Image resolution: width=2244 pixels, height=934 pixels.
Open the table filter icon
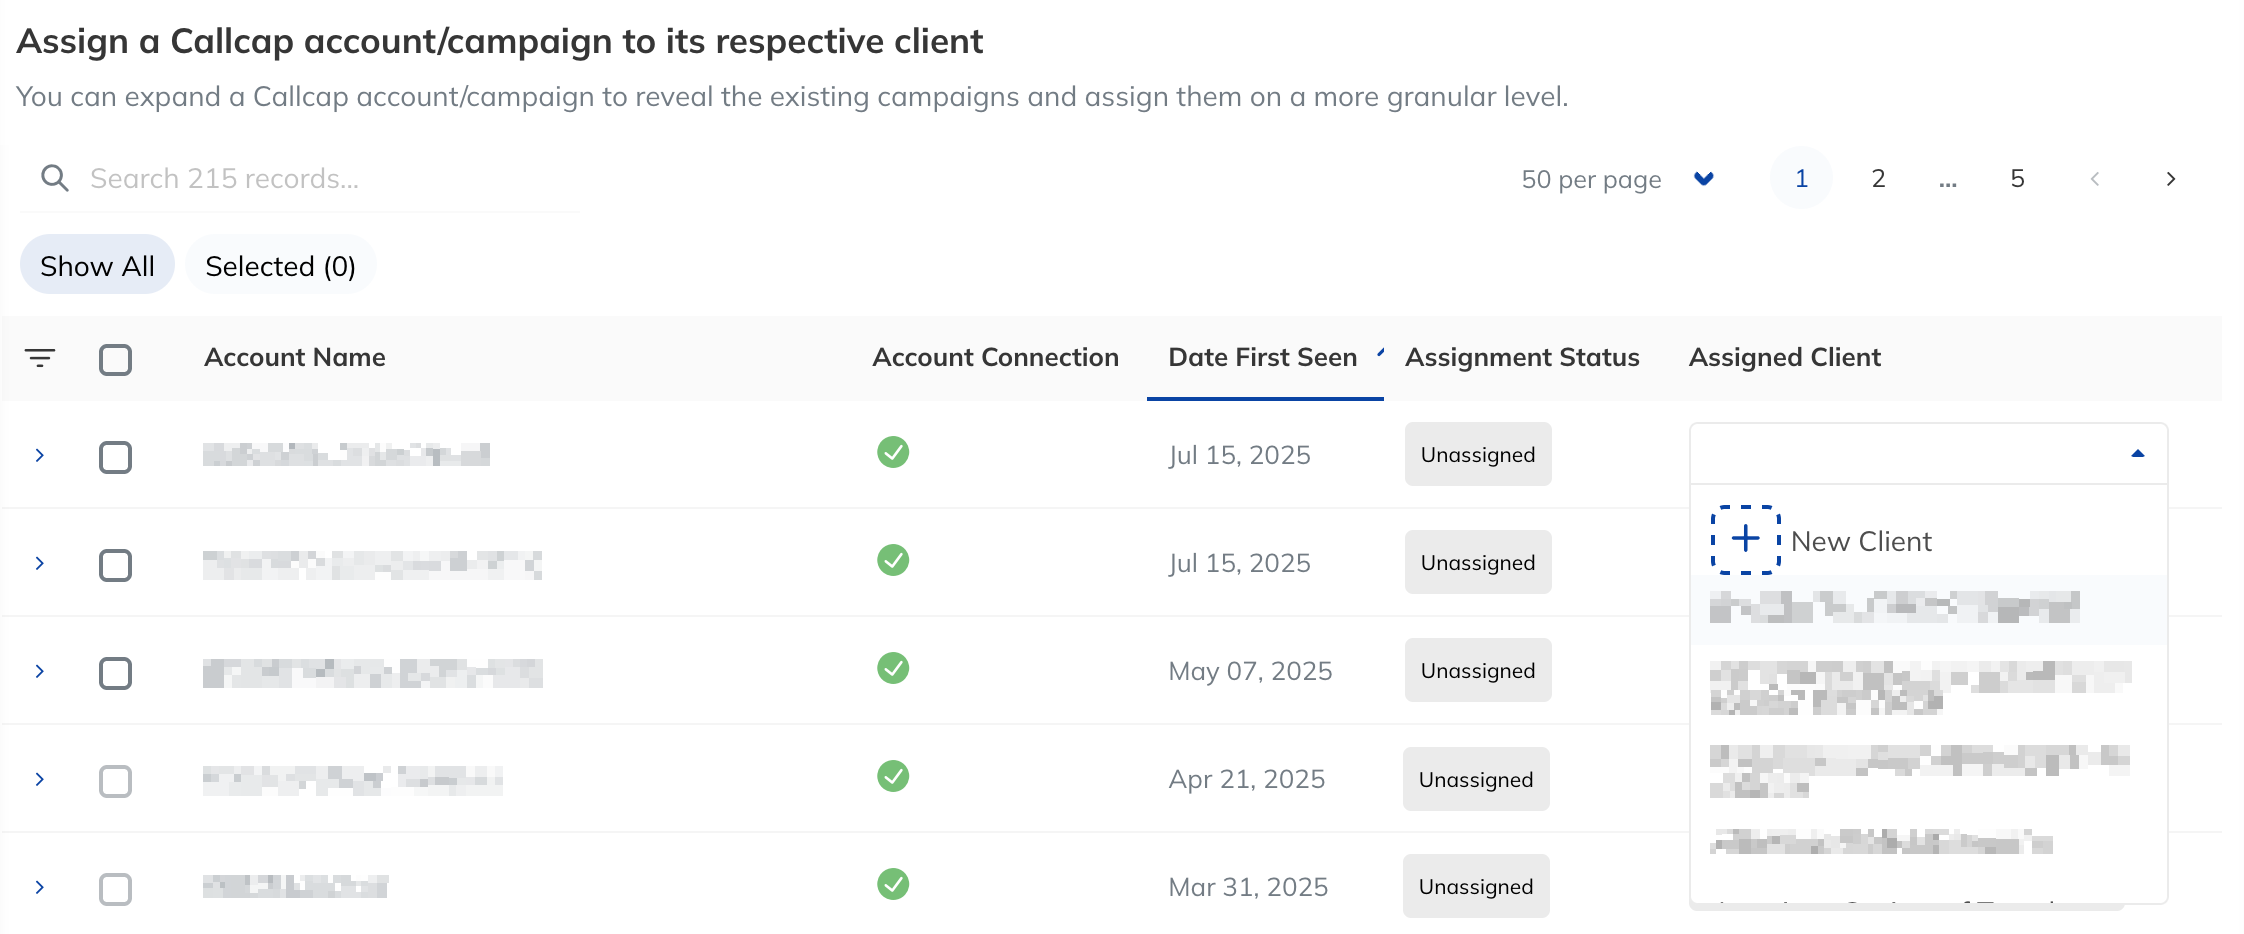[40, 357]
